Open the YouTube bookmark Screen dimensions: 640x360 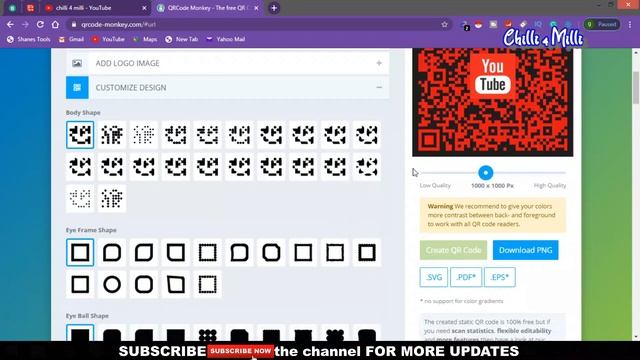click(x=108, y=39)
